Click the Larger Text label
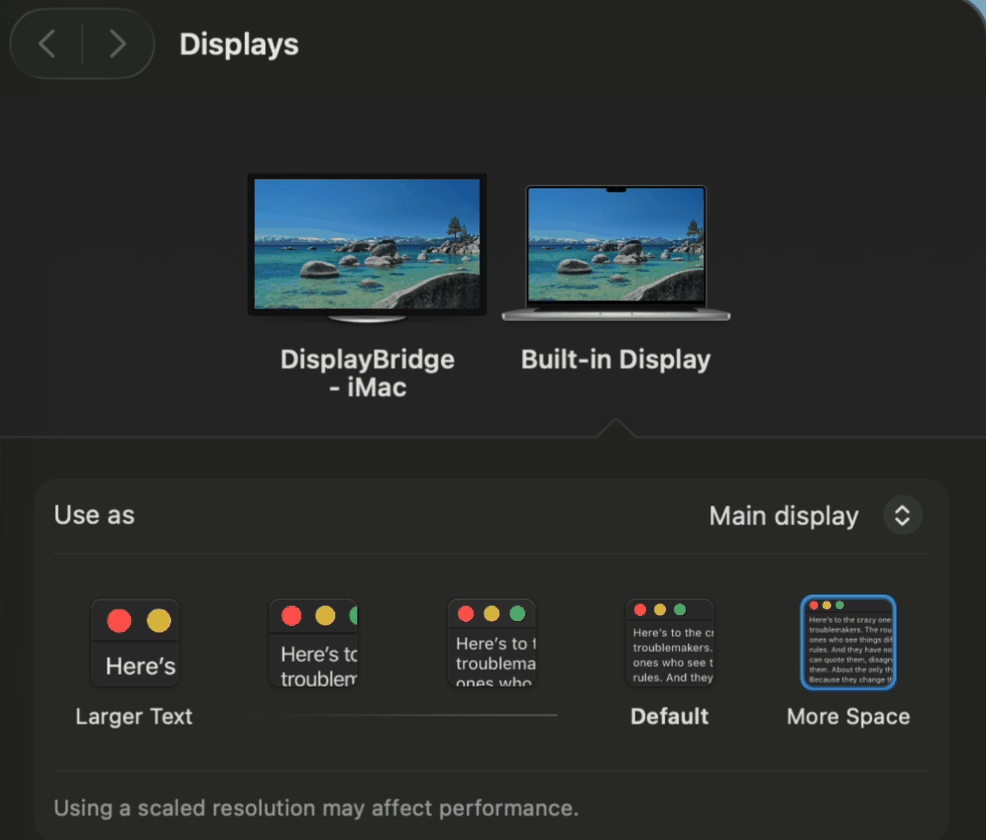 134,717
